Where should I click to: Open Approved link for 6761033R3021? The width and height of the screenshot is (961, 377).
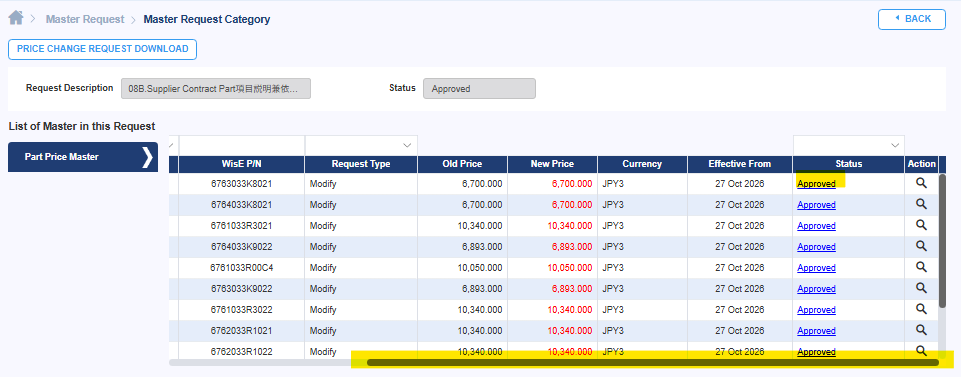[x=816, y=226]
